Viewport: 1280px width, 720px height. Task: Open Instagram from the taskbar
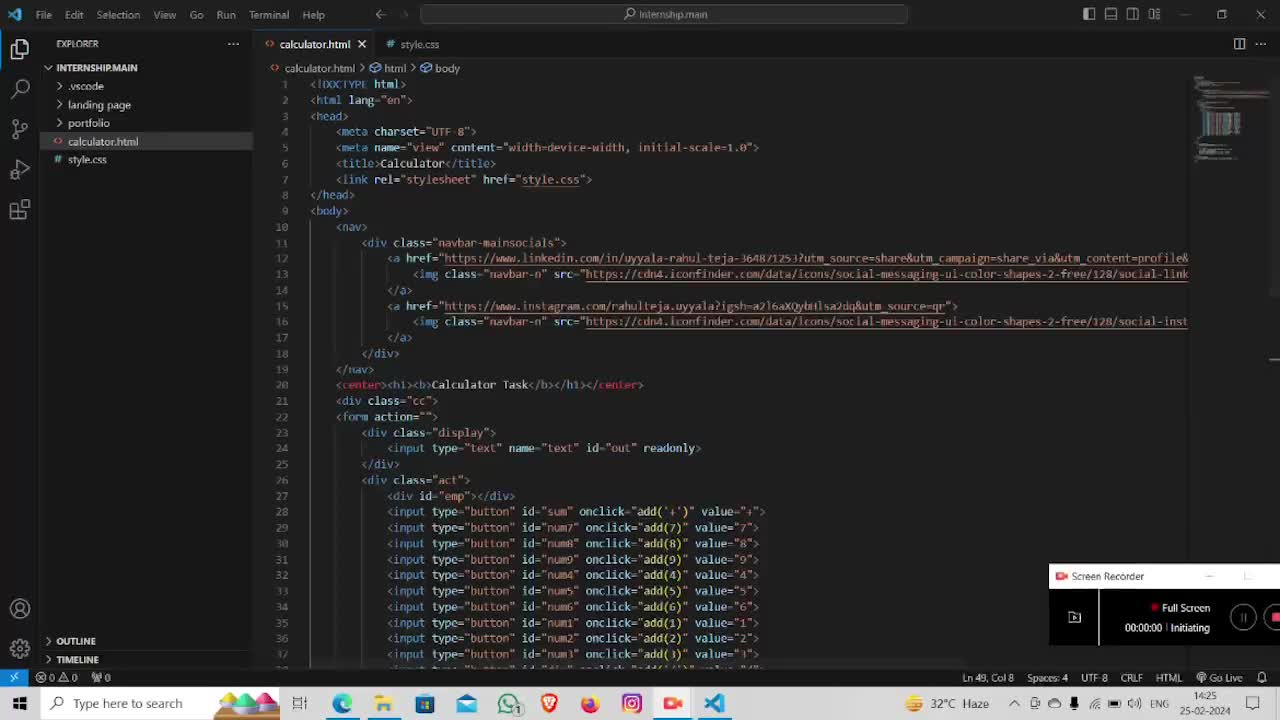[631, 703]
